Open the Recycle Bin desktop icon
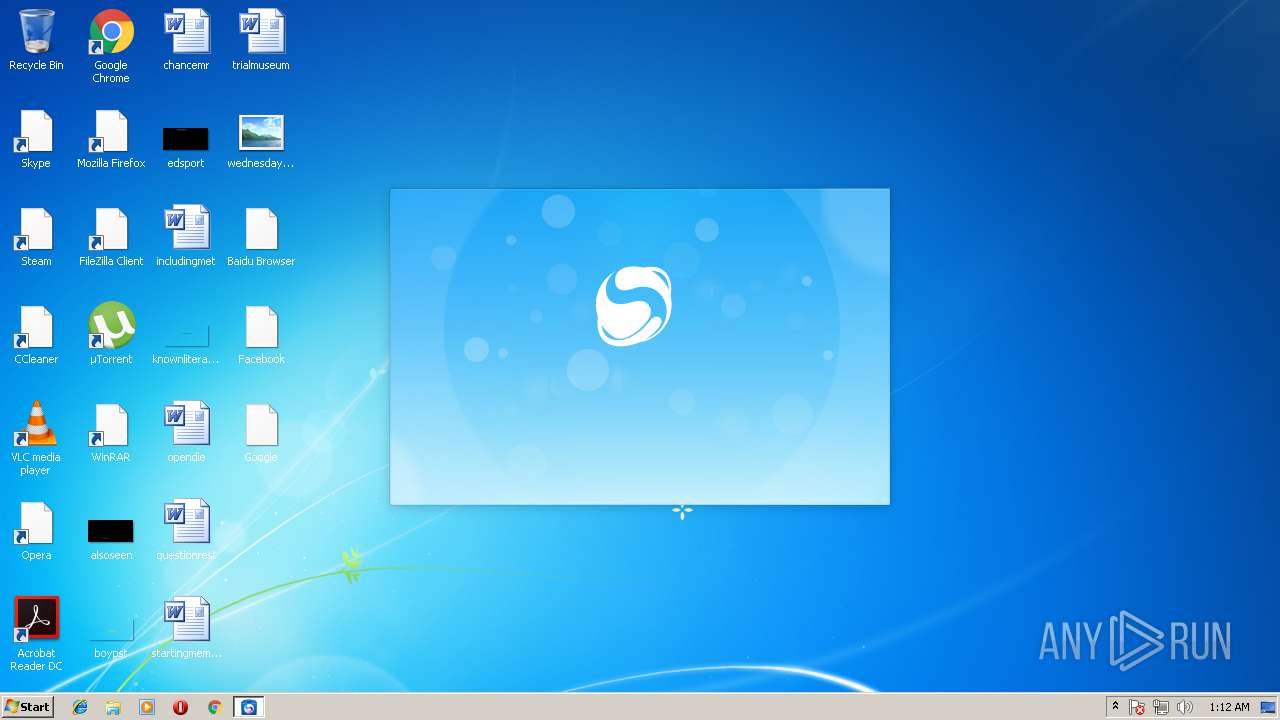The width and height of the screenshot is (1280, 720). (36, 40)
